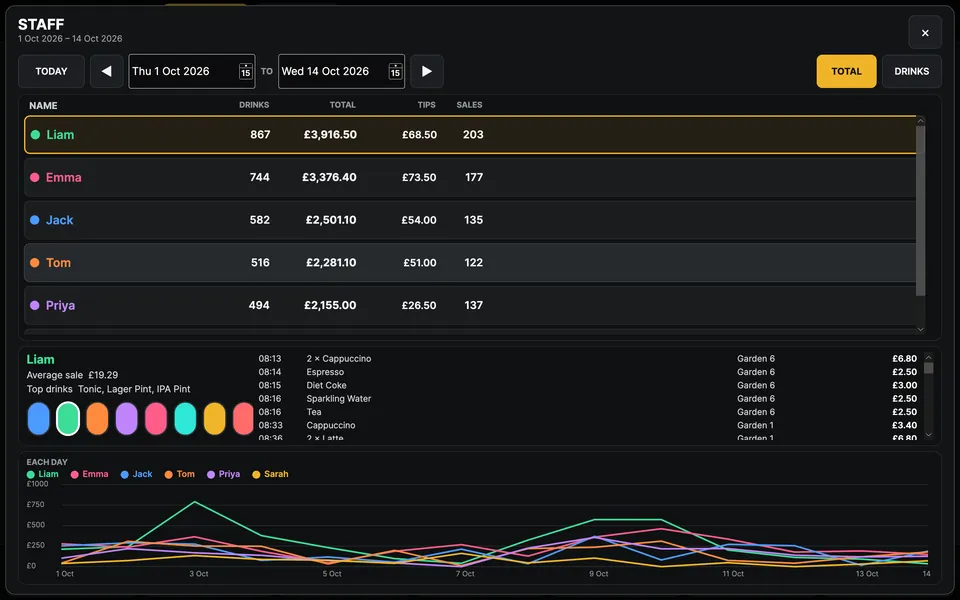This screenshot has width=960, height=600.
Task: Pick the selected green colour swatch
Action: click(68, 419)
